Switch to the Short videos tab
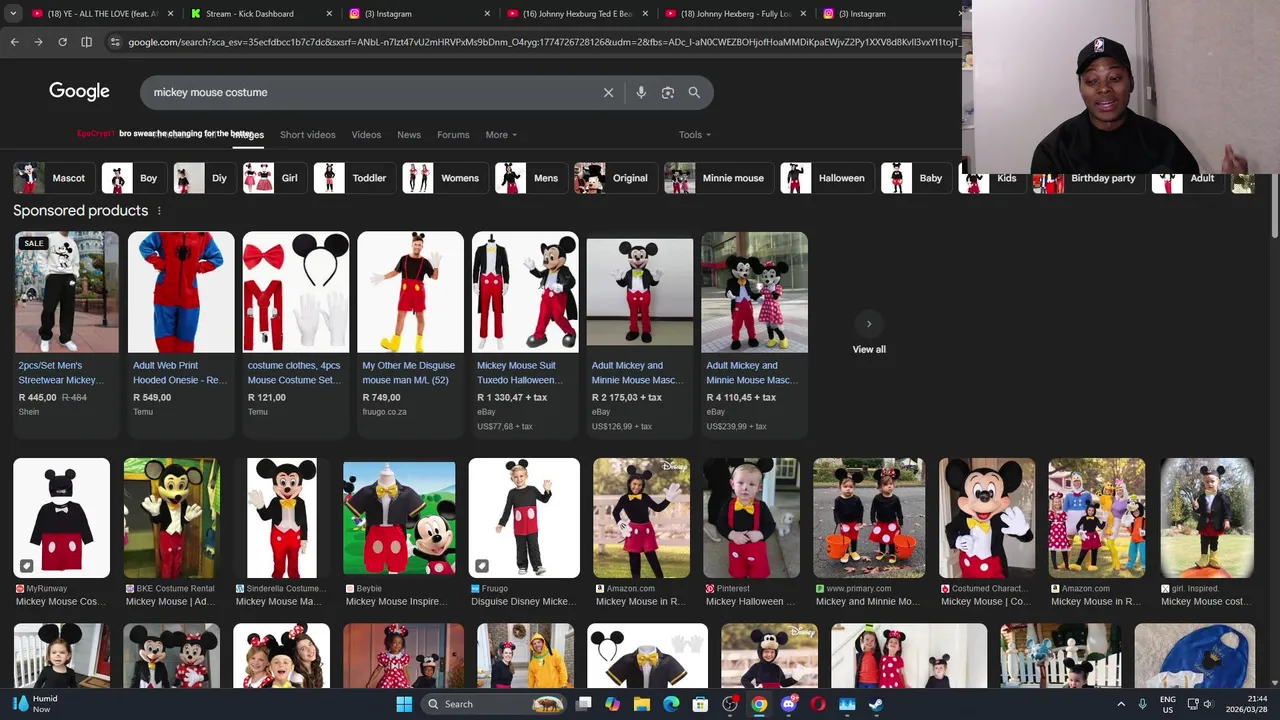Screen dimensions: 1280x720 coord(308,135)
